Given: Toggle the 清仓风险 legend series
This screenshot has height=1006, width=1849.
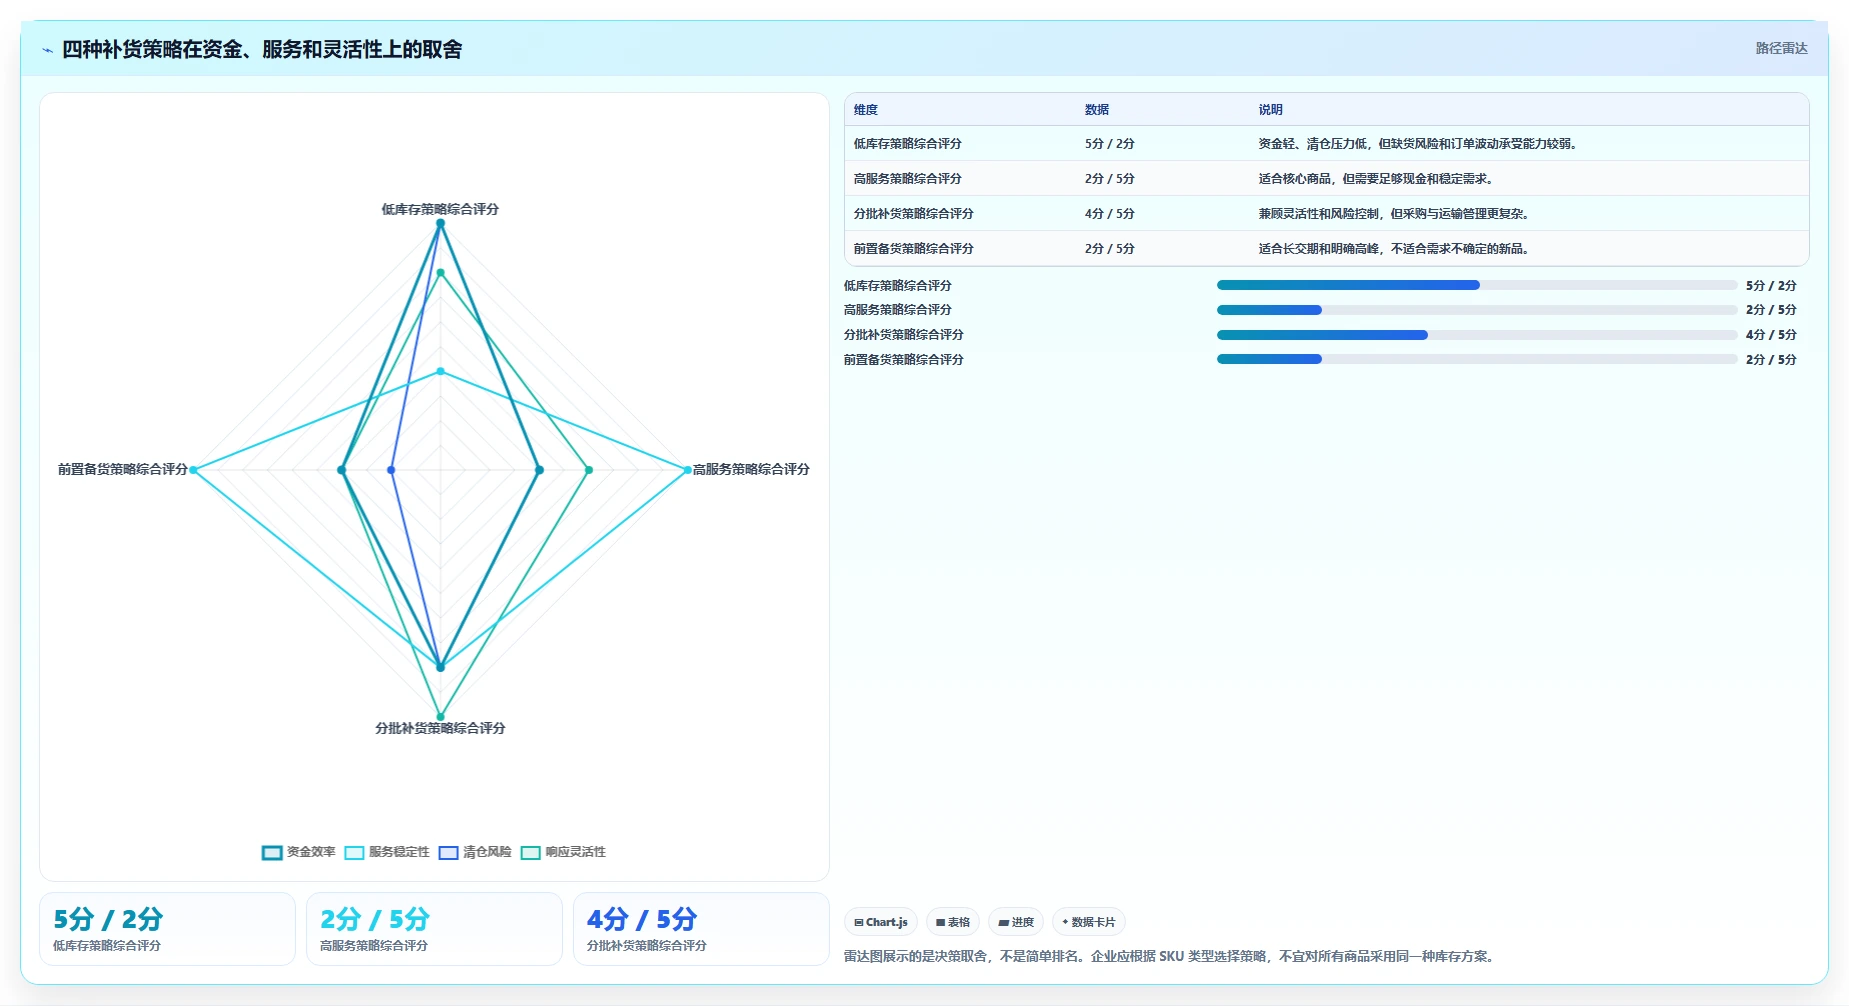Looking at the screenshot, I should (x=475, y=852).
